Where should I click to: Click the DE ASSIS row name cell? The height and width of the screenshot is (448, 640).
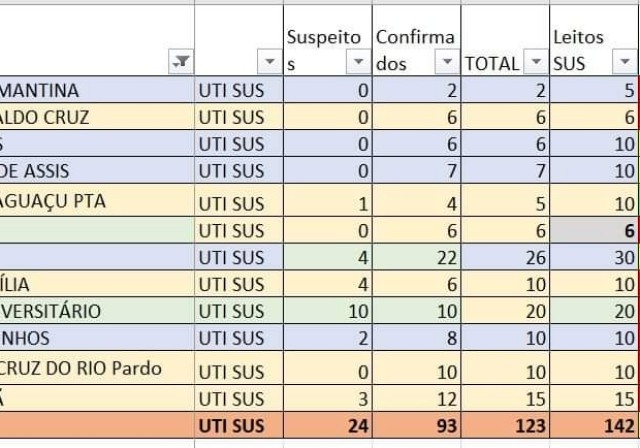click(97, 171)
